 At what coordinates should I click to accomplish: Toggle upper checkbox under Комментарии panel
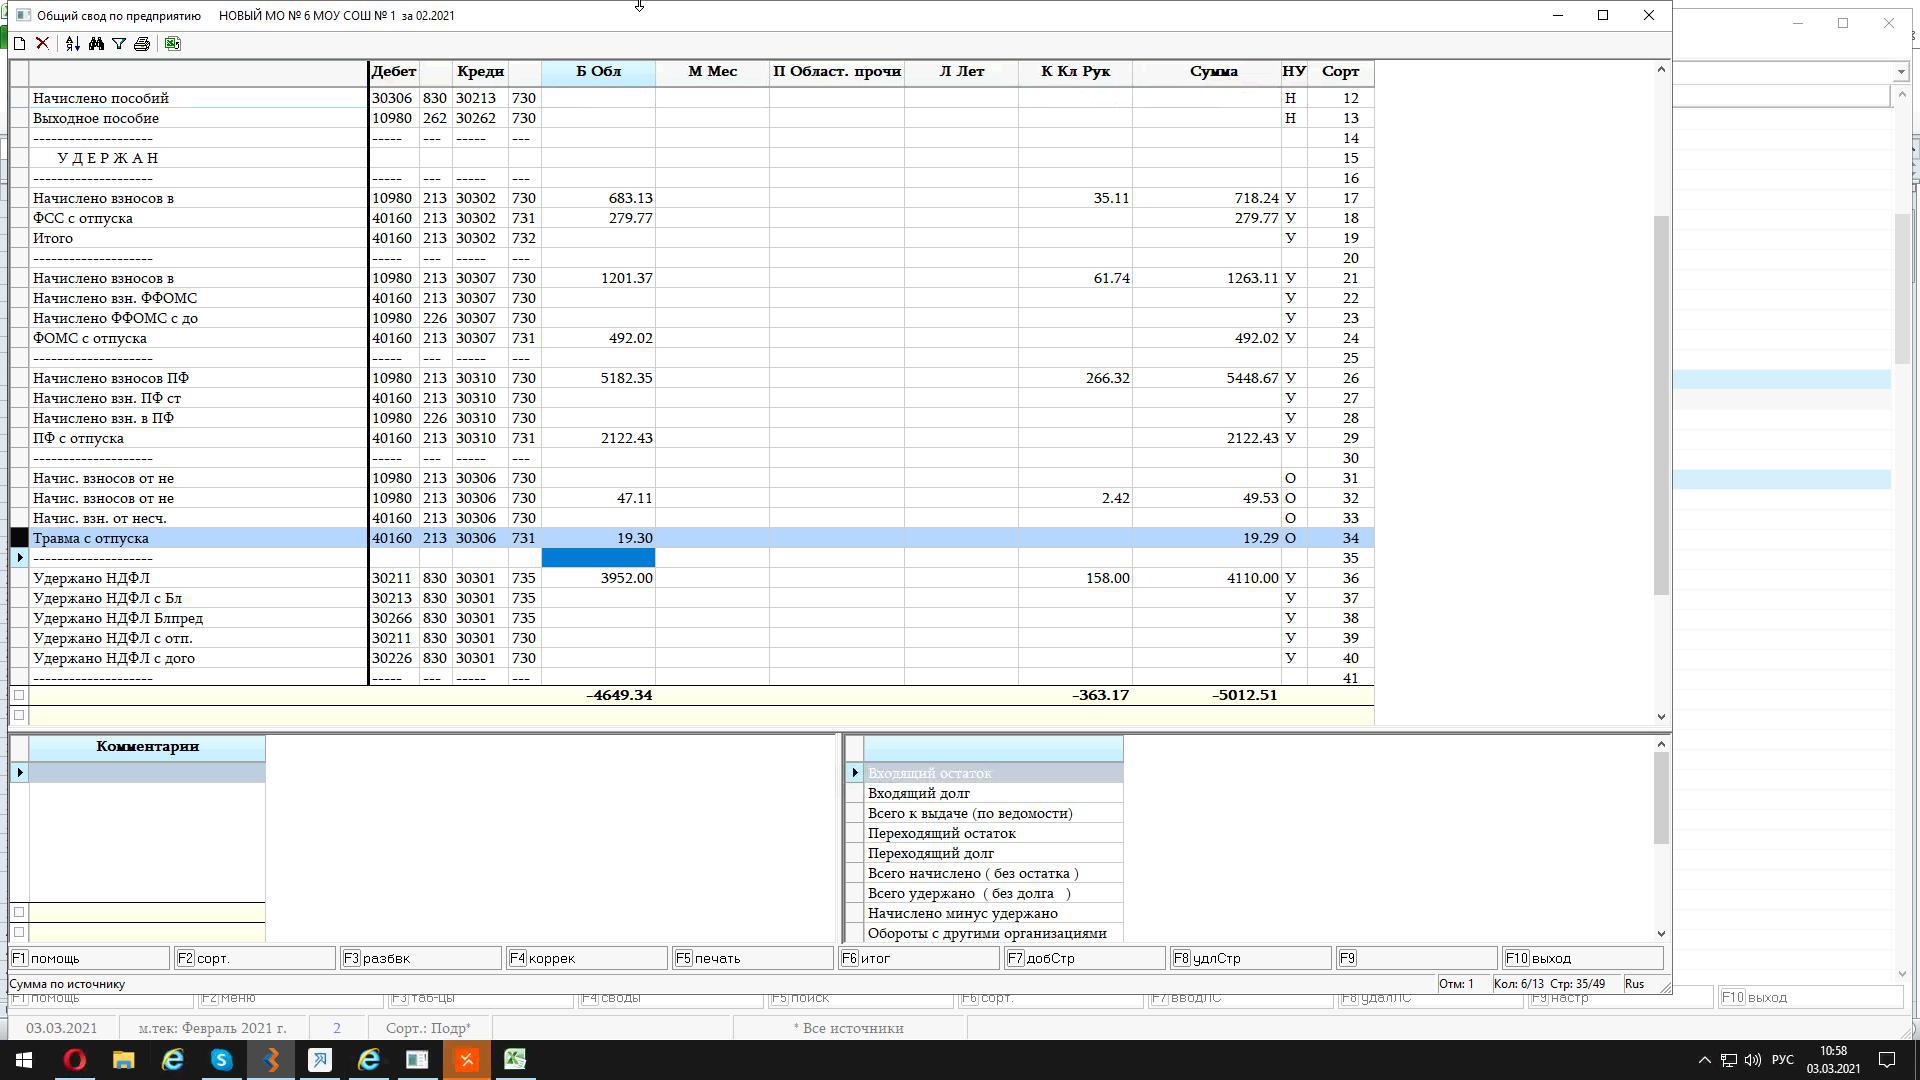(19, 912)
